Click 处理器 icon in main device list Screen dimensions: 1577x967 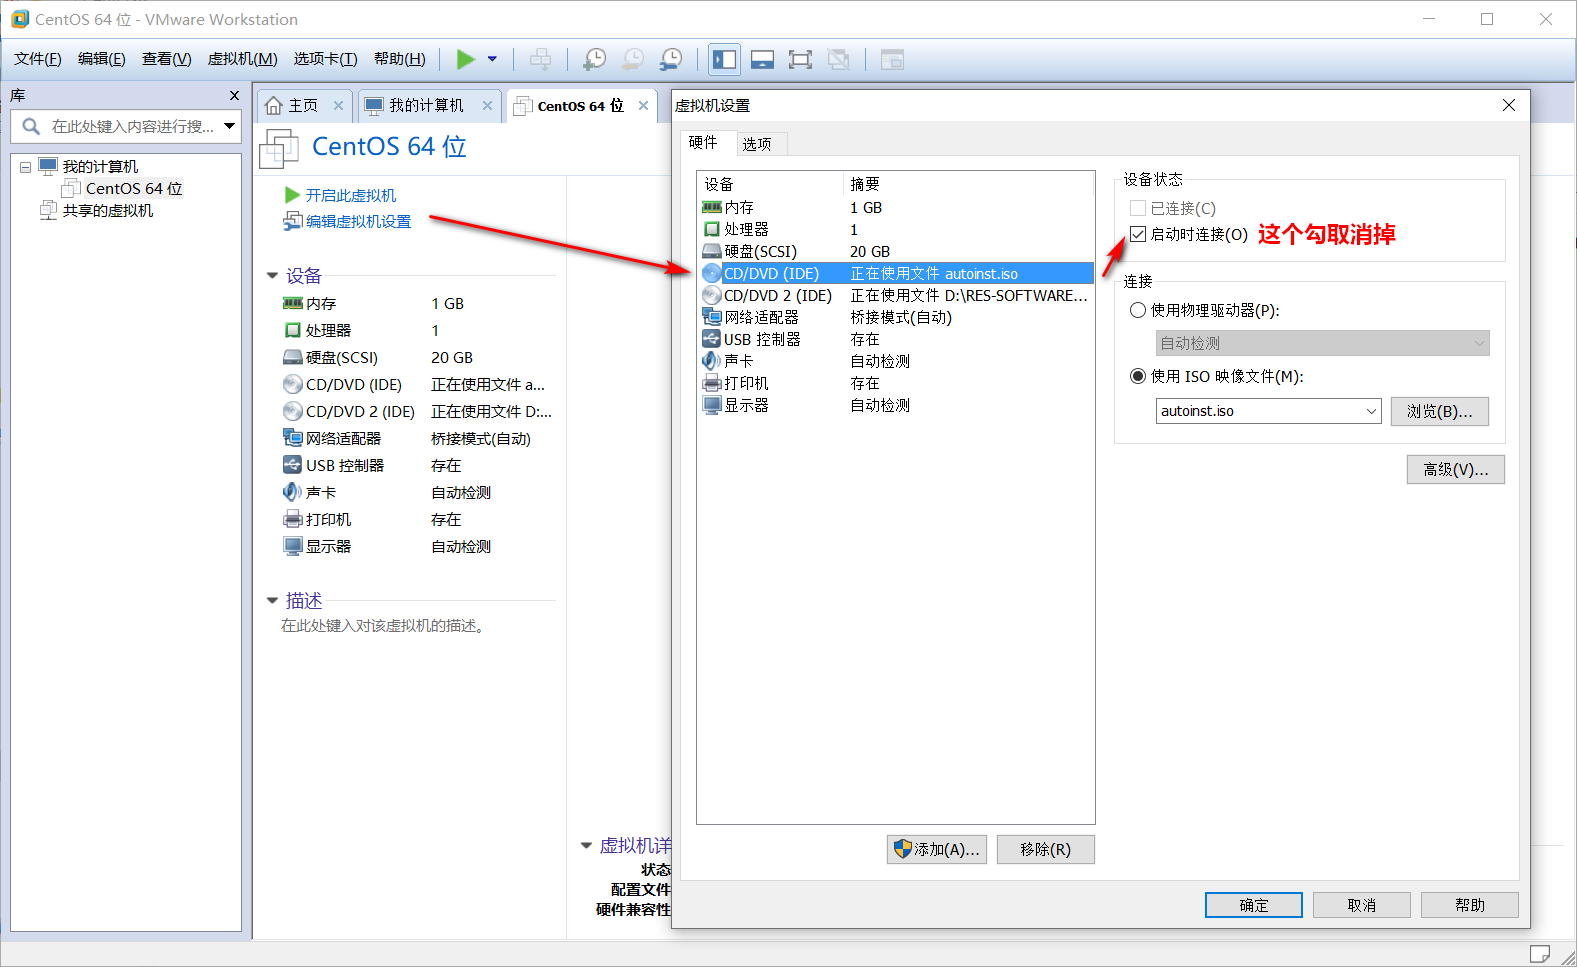point(292,330)
